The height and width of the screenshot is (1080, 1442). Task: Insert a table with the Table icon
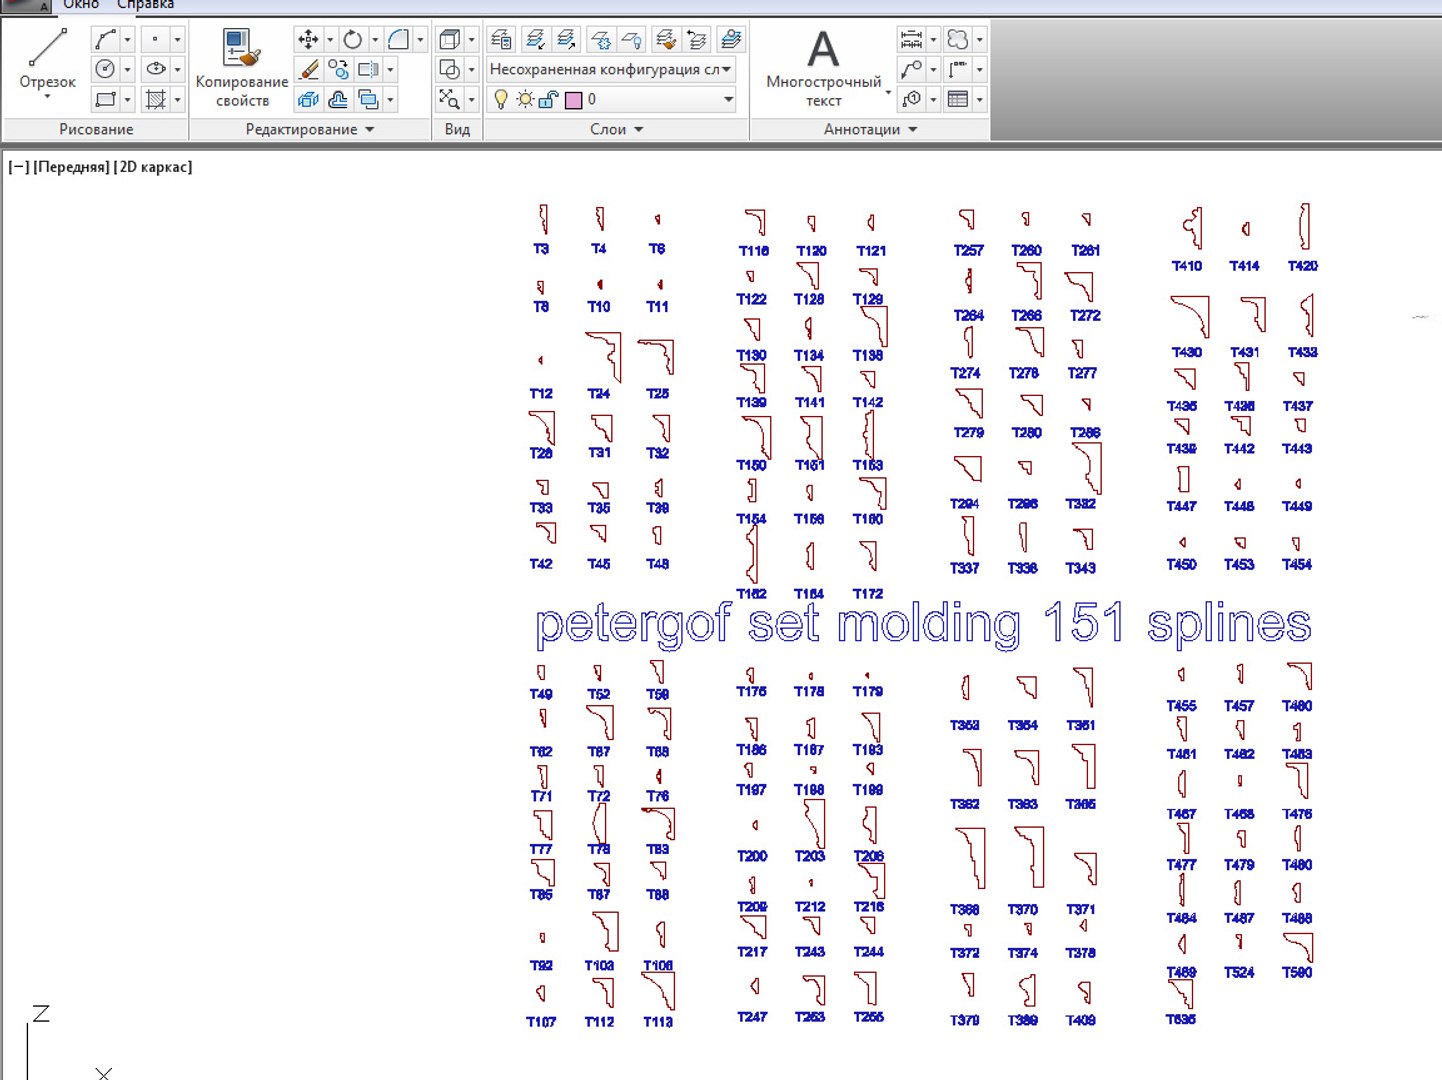pyautogui.click(x=958, y=99)
